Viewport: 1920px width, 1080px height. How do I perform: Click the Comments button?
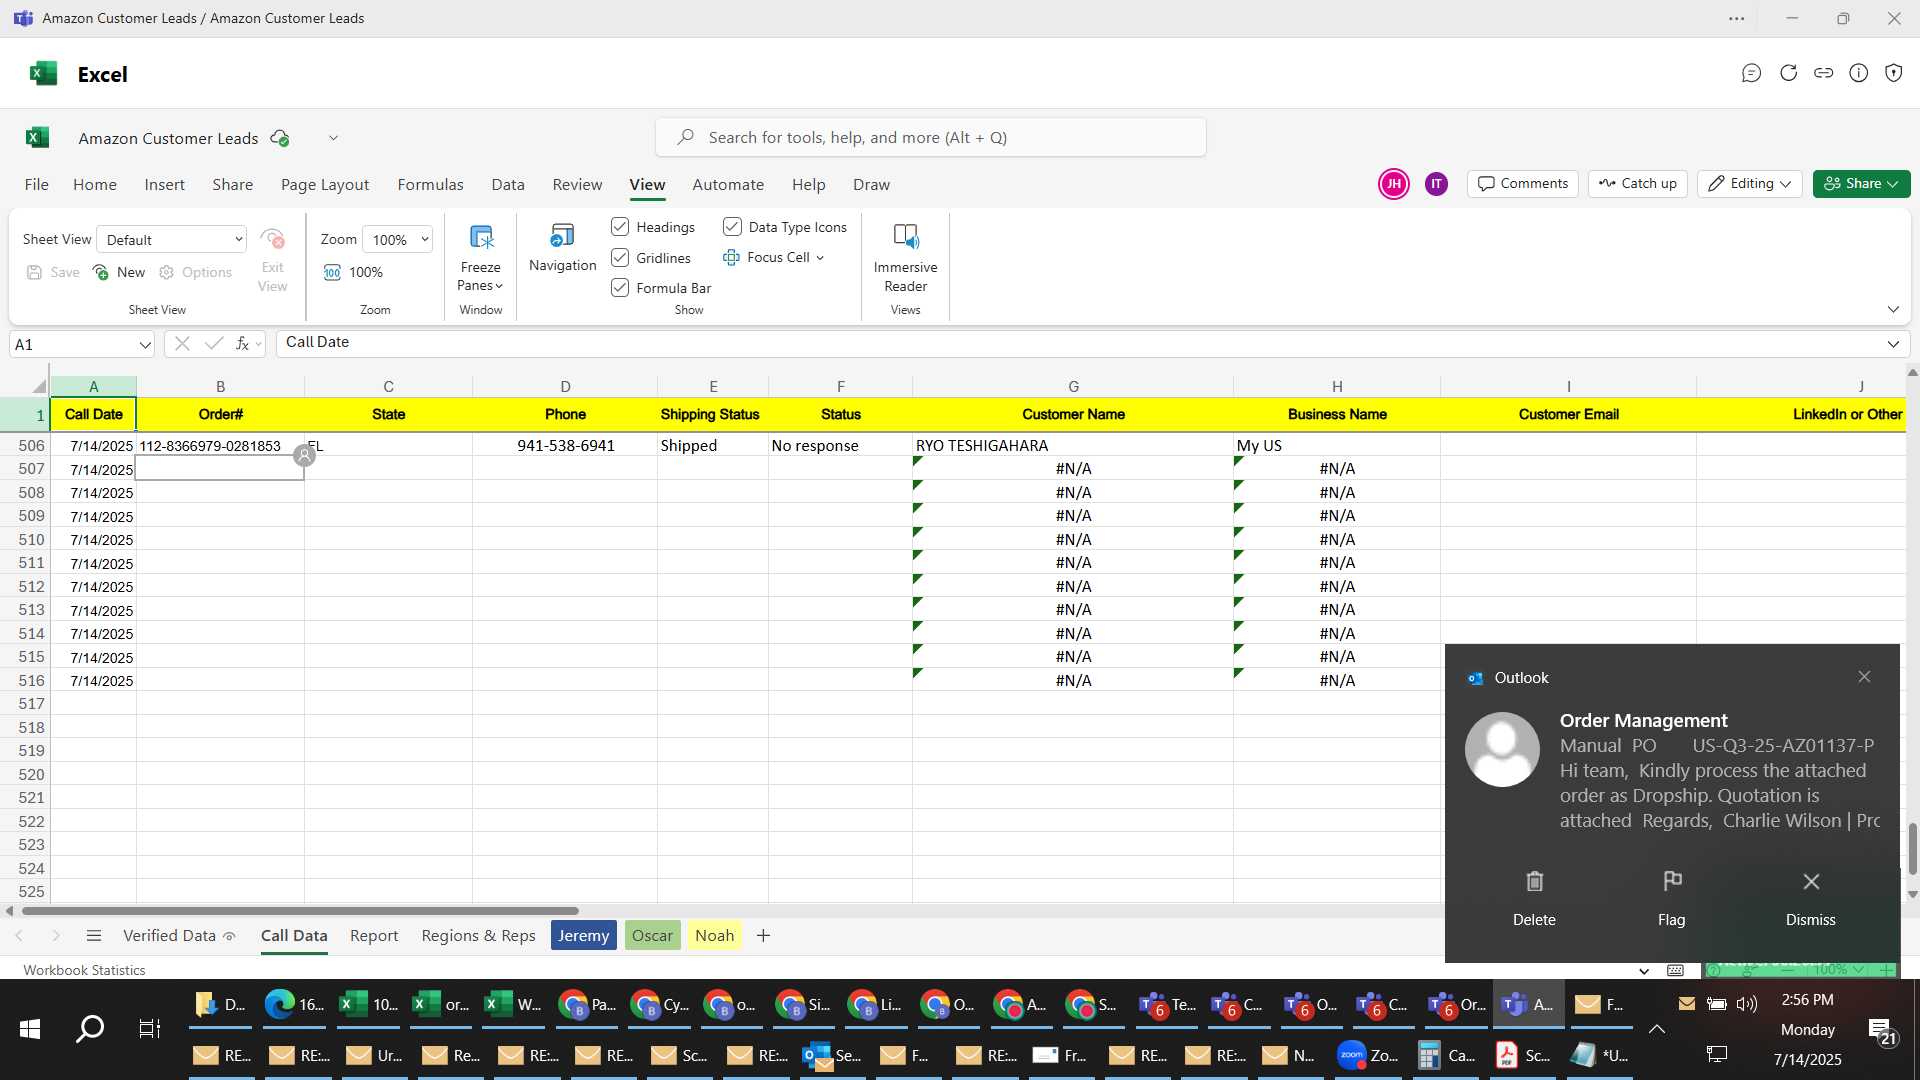(x=1523, y=184)
